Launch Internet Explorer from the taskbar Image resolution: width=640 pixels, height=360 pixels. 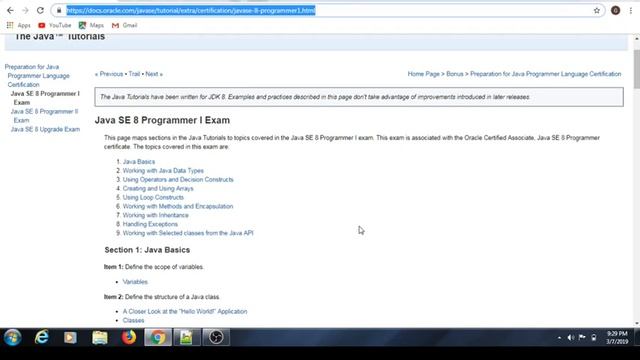(42, 338)
